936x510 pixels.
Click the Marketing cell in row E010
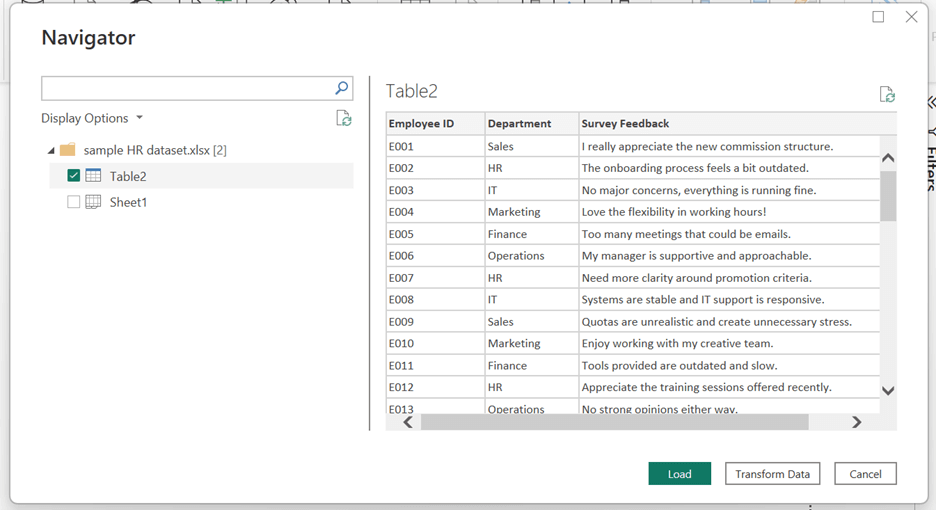point(531,343)
